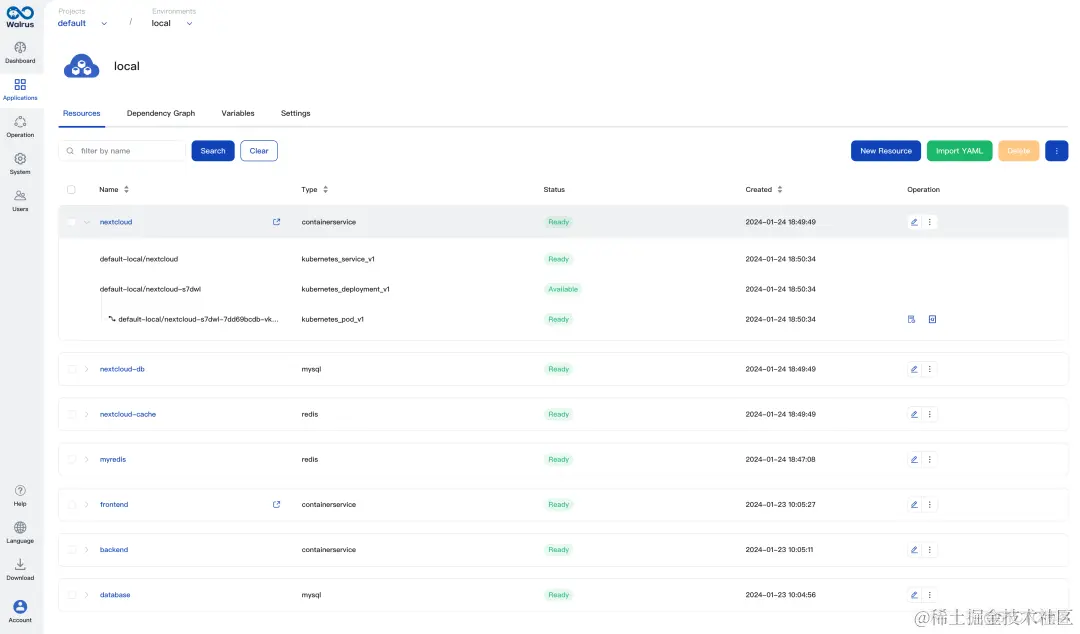Click edit icon for myredis row

pos(914,460)
